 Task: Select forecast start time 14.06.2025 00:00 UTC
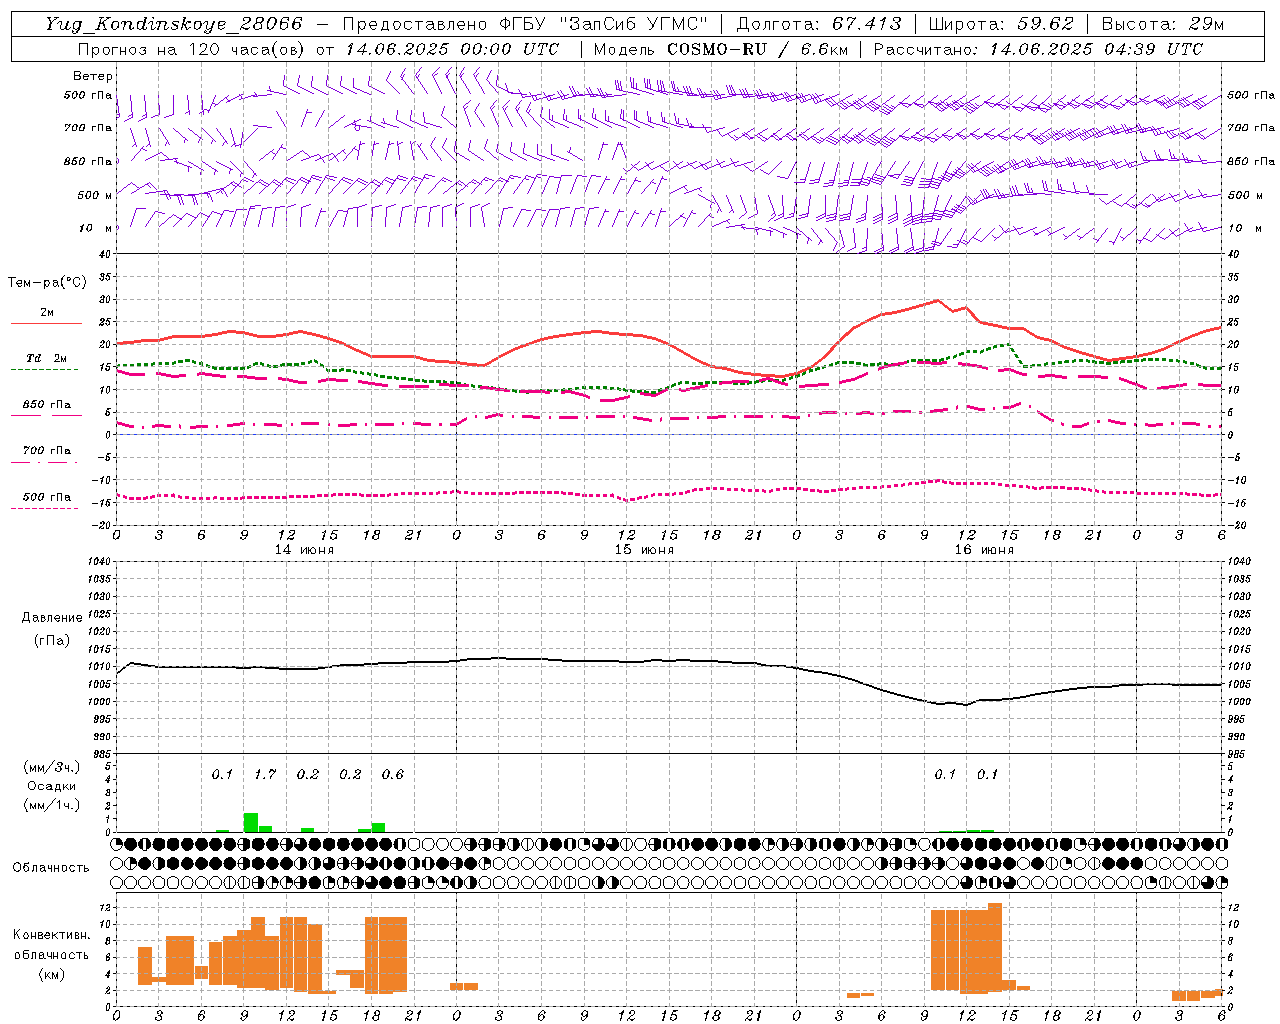tap(453, 49)
